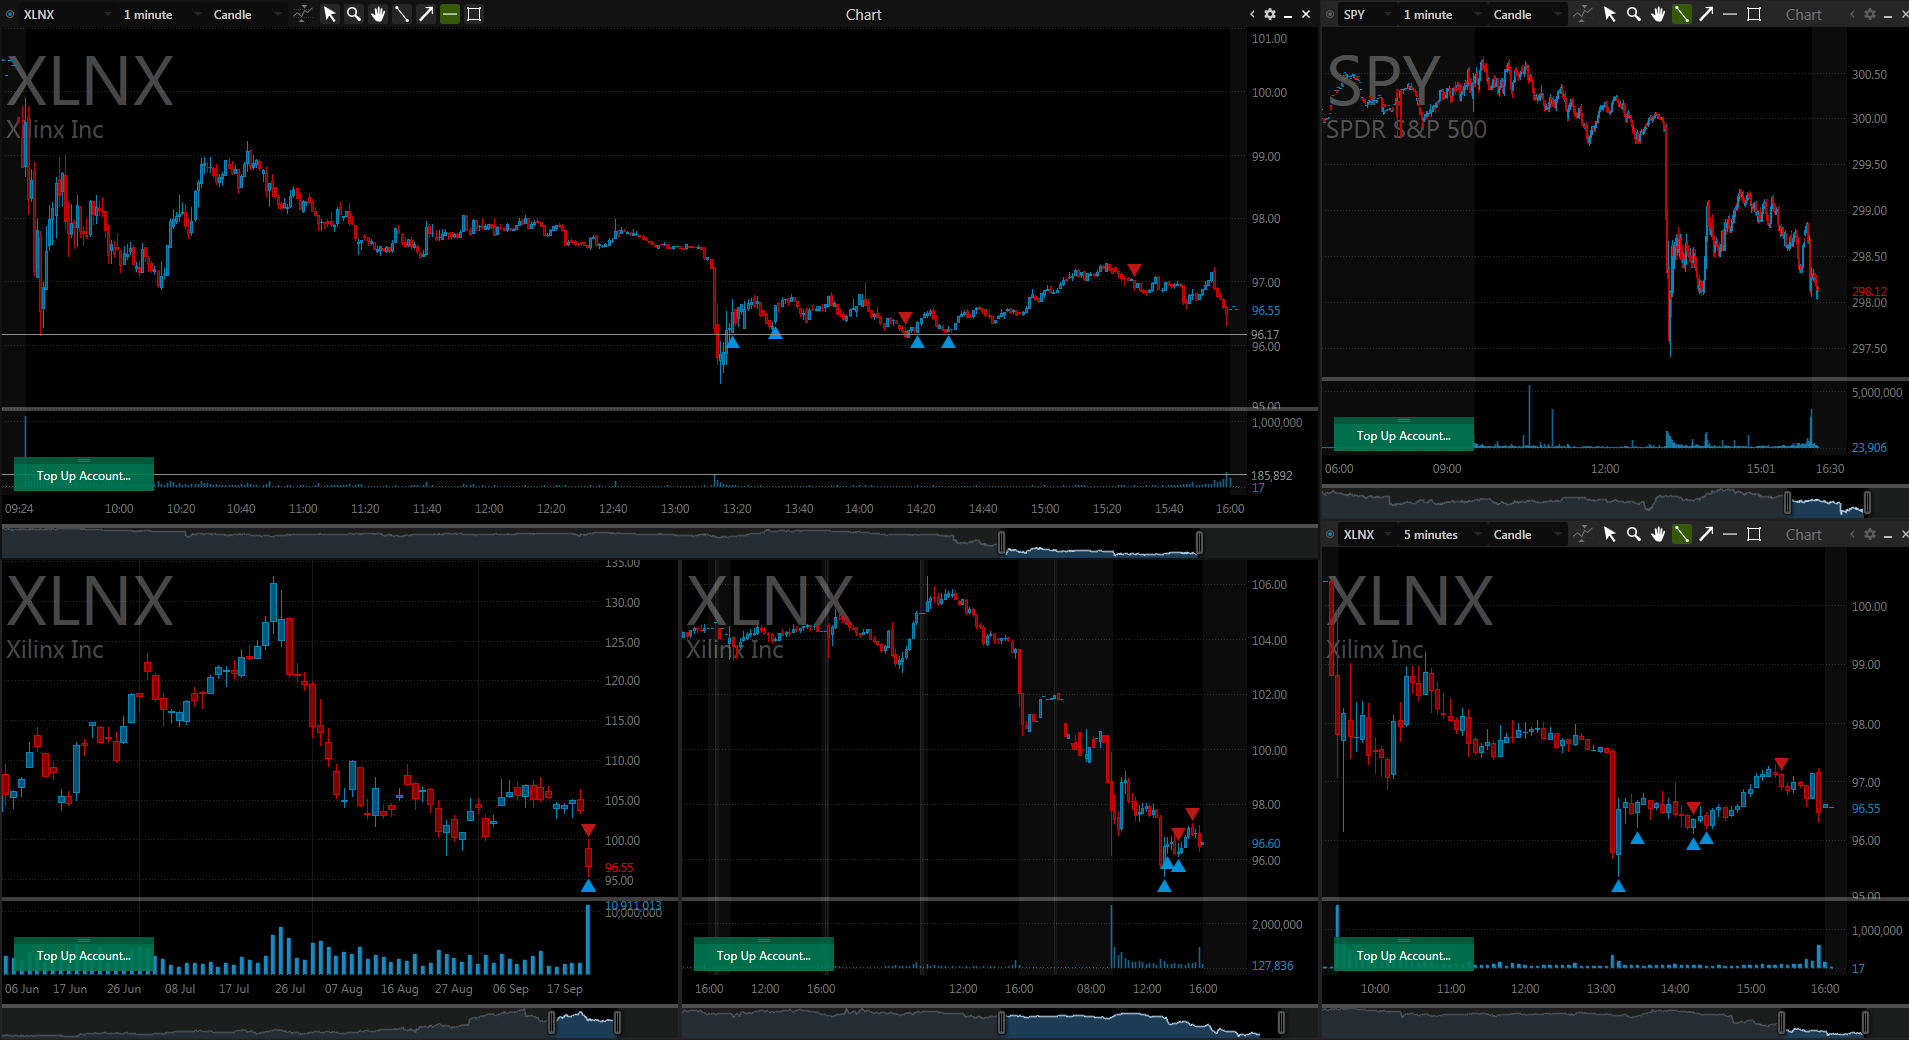Toggle the link radio button beside the SPY symbol
The height and width of the screenshot is (1040, 1909).
[1330, 14]
